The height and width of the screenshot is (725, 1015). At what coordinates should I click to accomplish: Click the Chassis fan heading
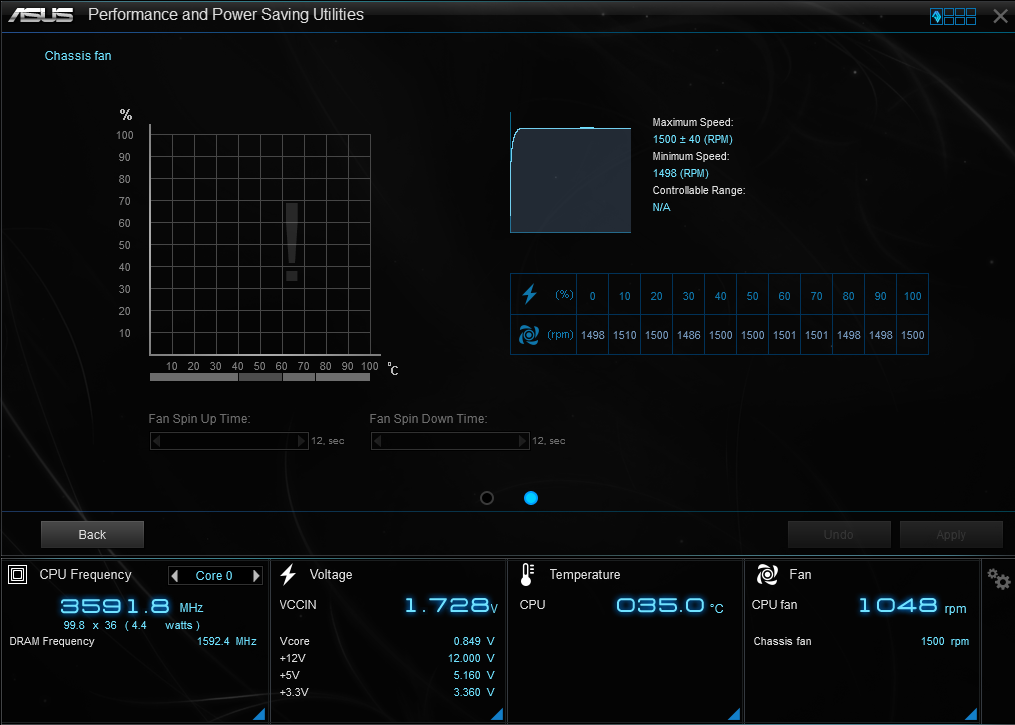pos(78,56)
